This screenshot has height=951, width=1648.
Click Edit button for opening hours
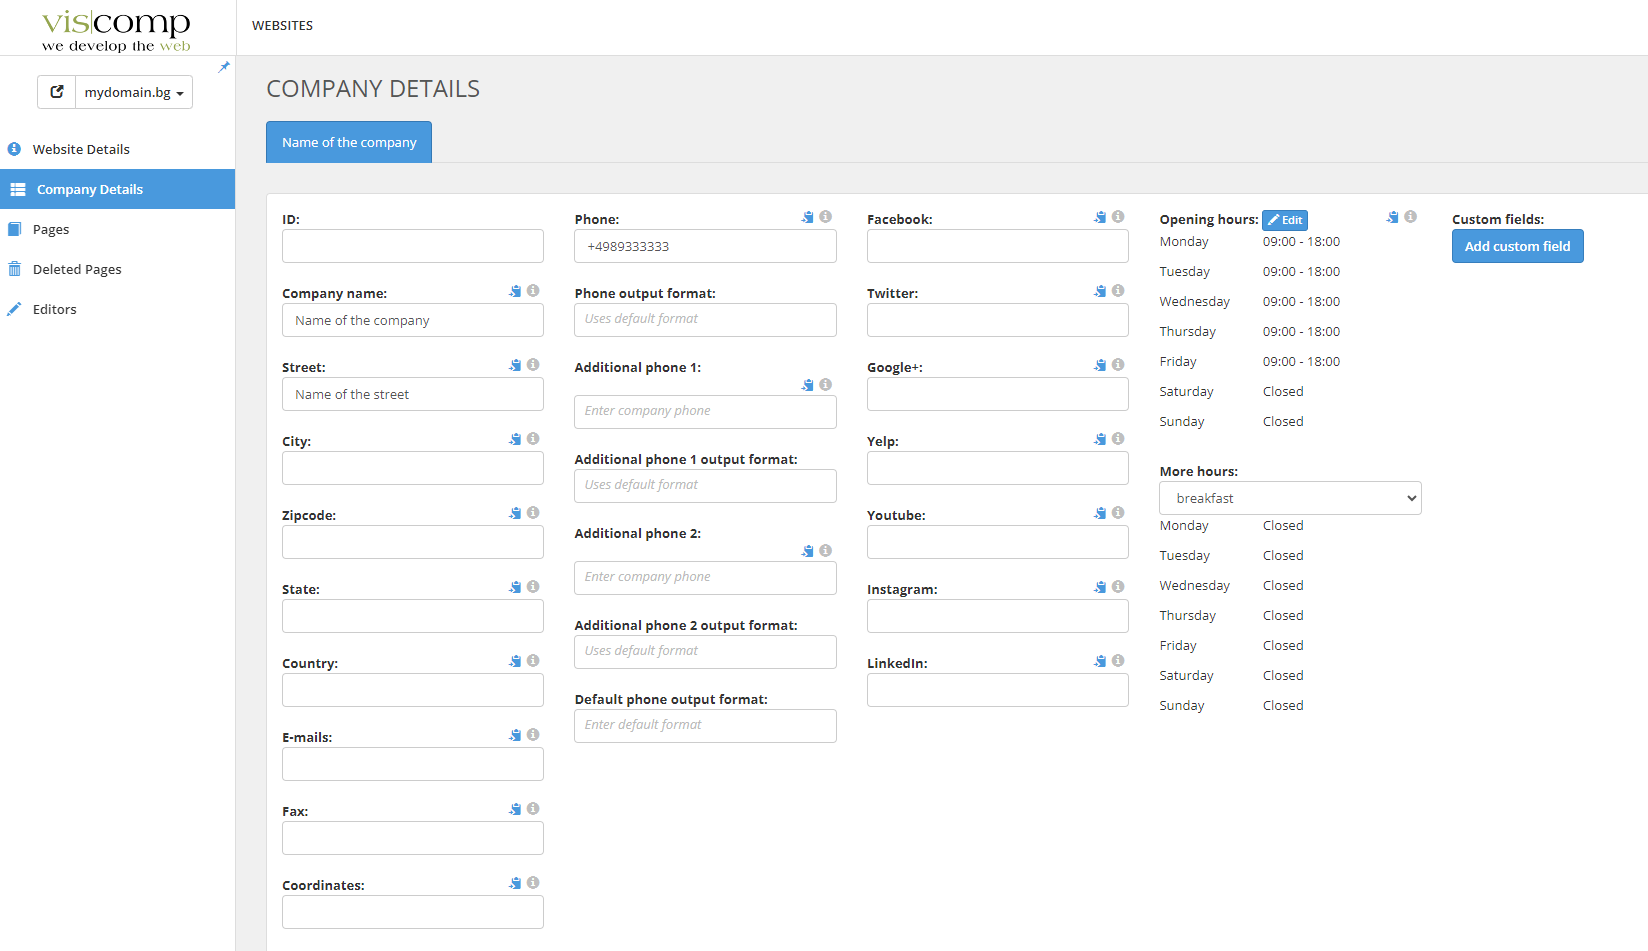point(1285,220)
